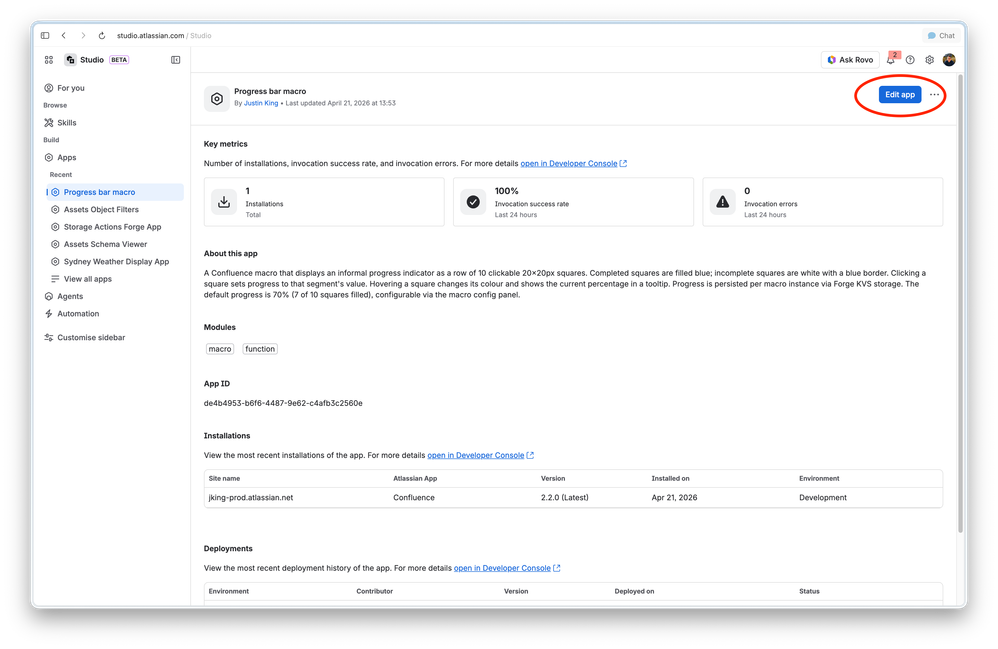Click the Confluence cell in installations table
Screen dimensions: 998x649
[x=414, y=498]
